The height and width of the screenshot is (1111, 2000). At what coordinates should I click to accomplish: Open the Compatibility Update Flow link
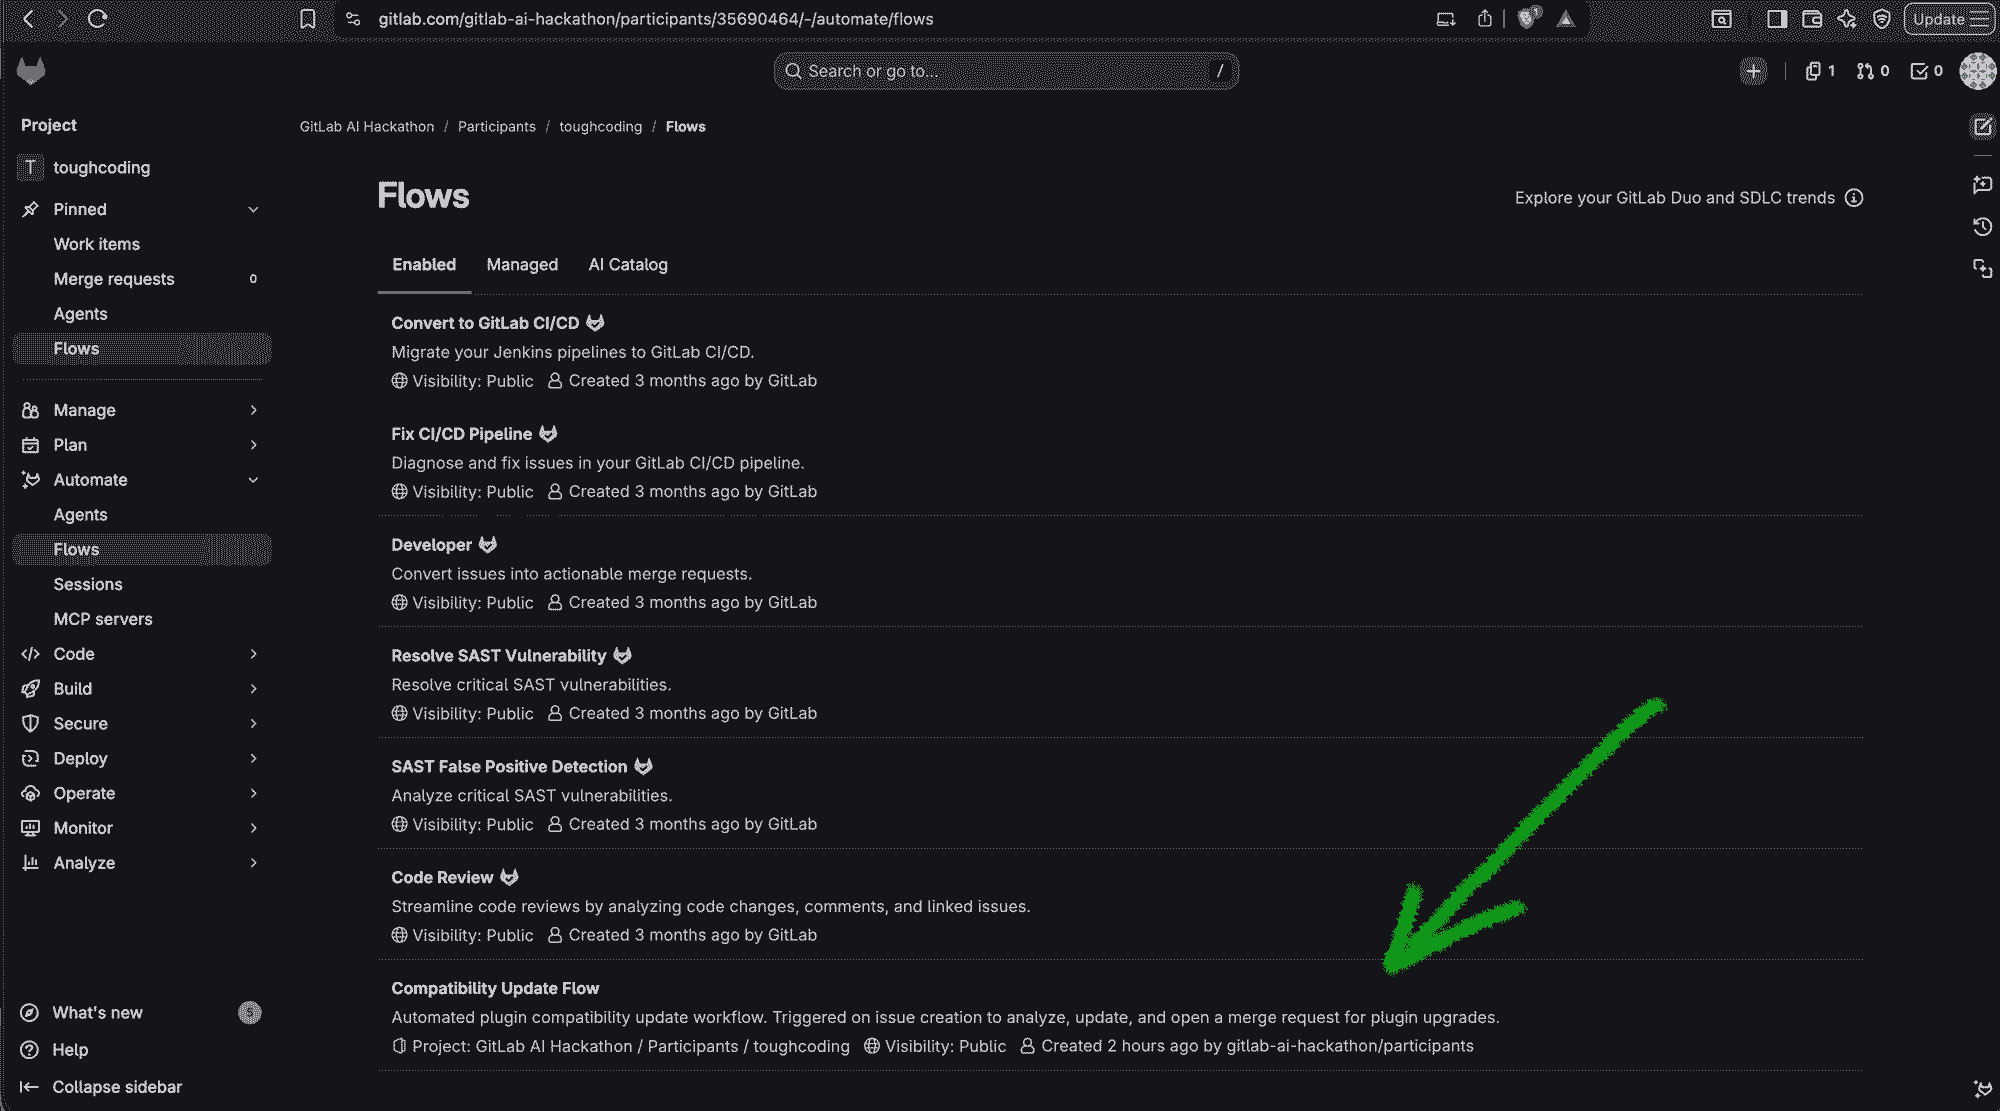(x=495, y=988)
